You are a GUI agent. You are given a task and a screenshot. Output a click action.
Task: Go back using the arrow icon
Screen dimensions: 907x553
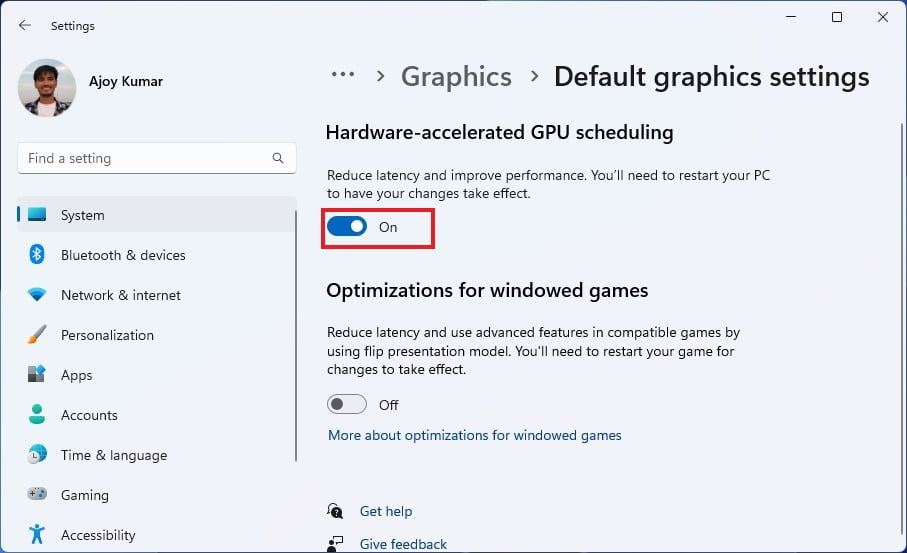pyautogui.click(x=24, y=25)
